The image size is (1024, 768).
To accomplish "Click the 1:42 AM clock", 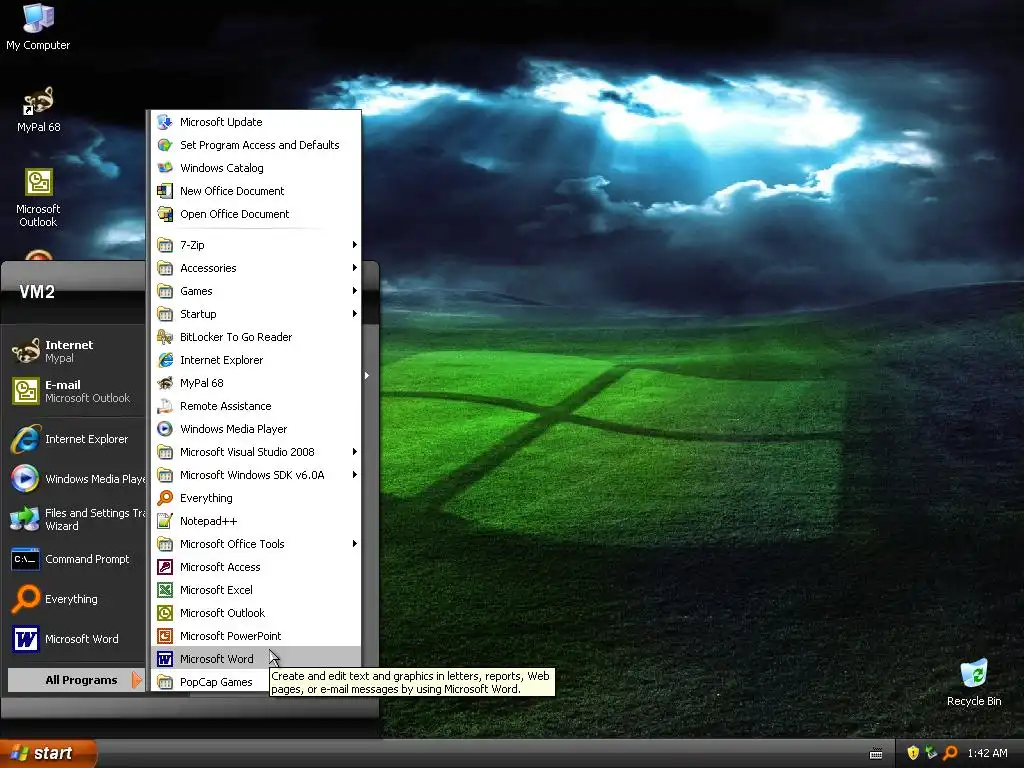I will [987, 753].
